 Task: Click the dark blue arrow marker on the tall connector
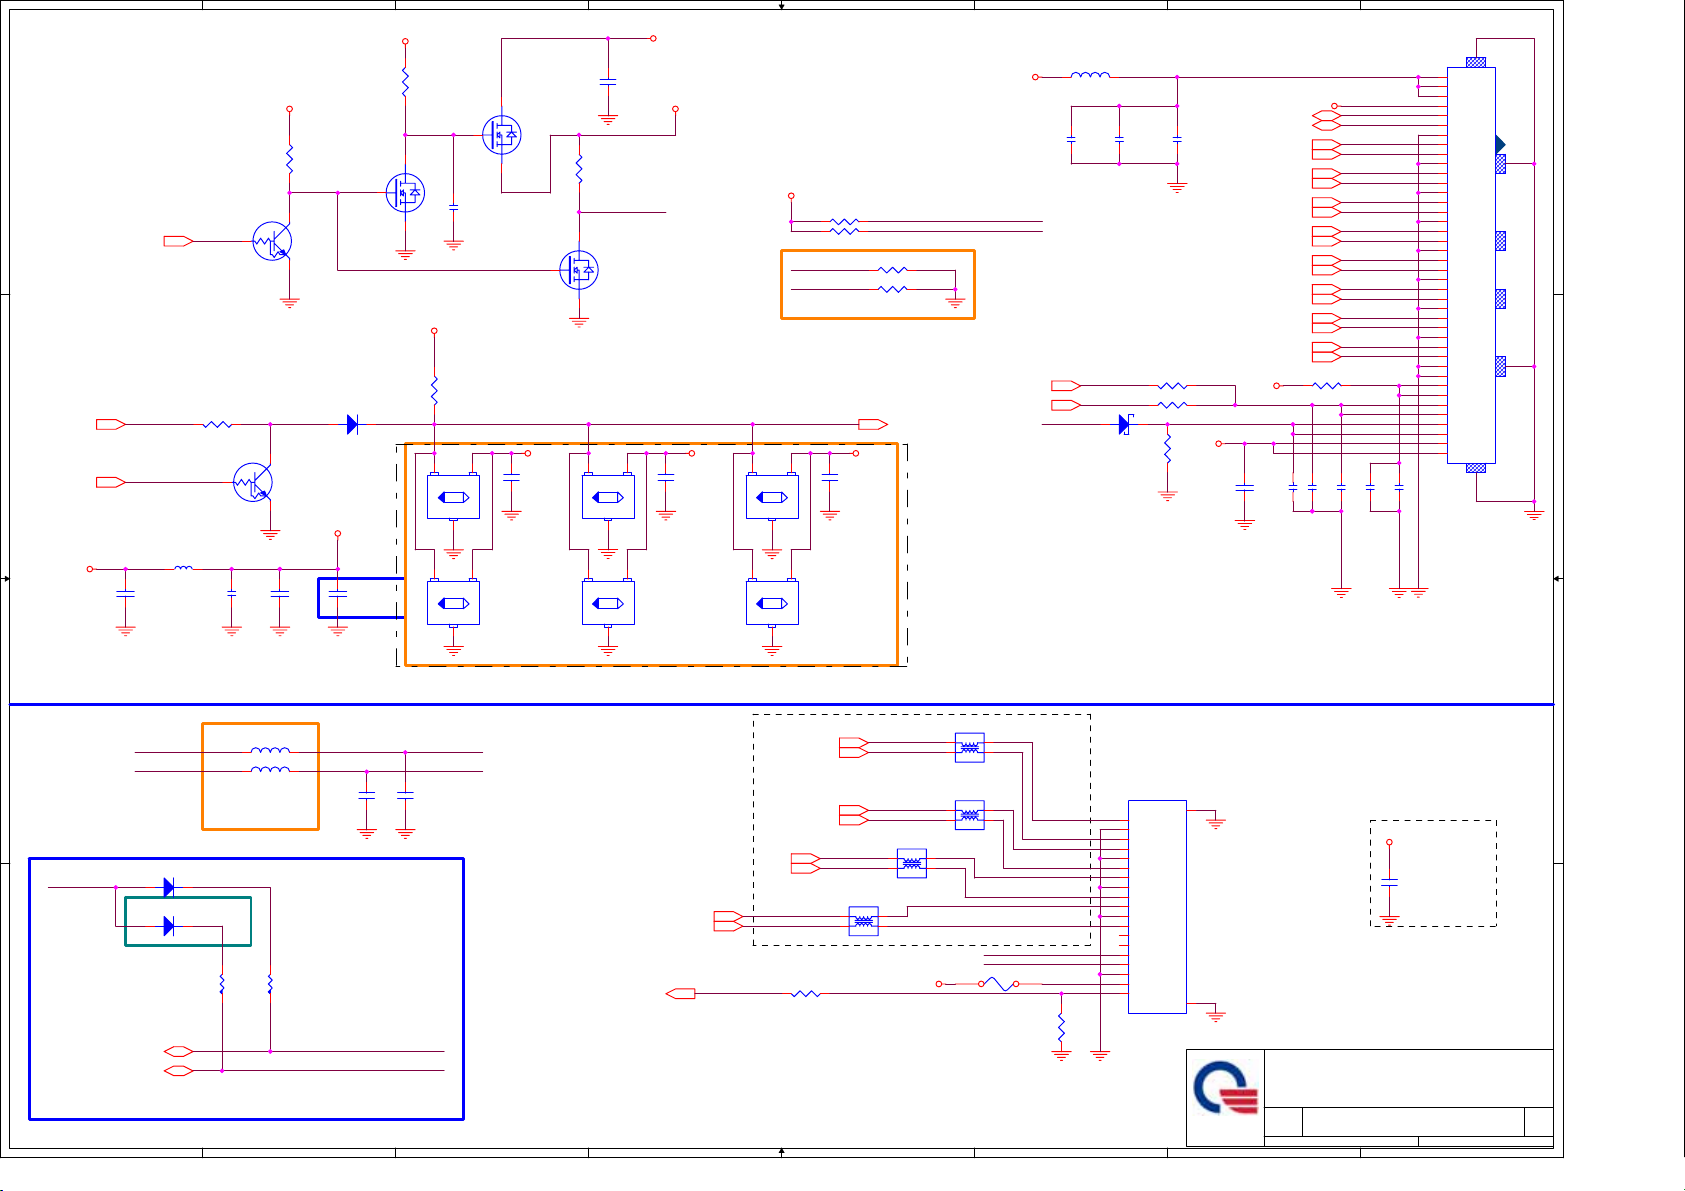click(x=1500, y=144)
